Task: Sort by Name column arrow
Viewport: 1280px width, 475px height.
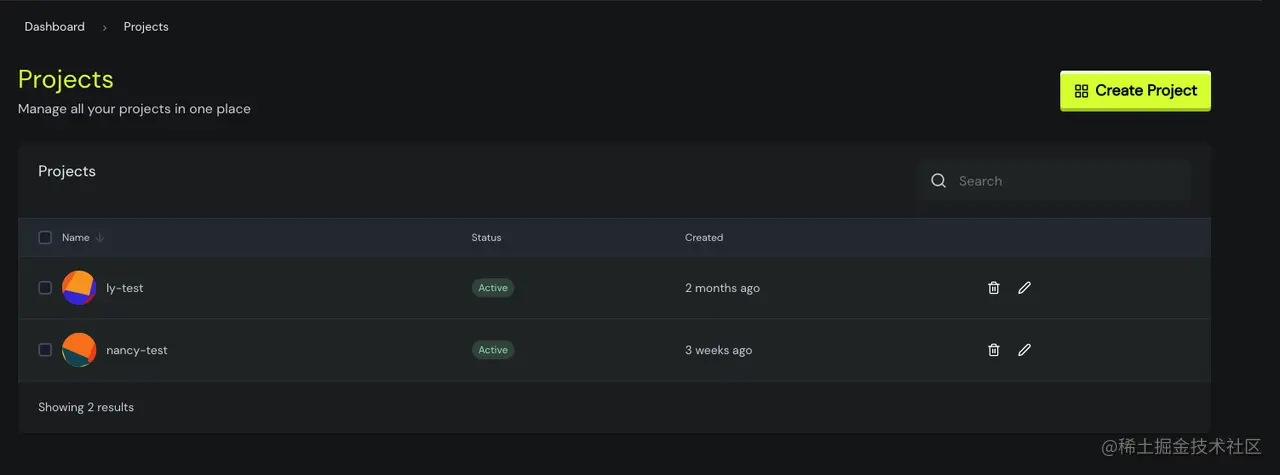Action: [100, 238]
